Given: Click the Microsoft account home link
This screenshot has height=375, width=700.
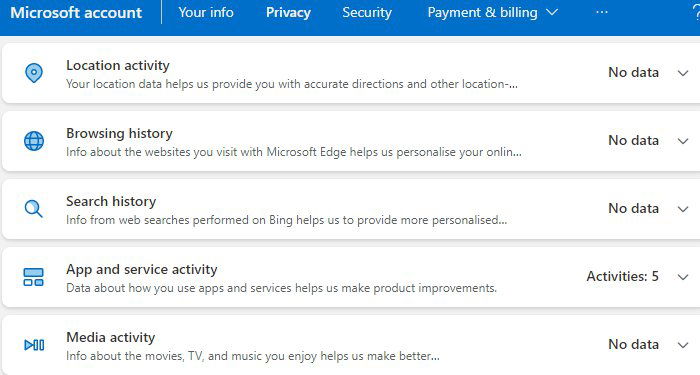Looking at the screenshot, I should 76,12.
